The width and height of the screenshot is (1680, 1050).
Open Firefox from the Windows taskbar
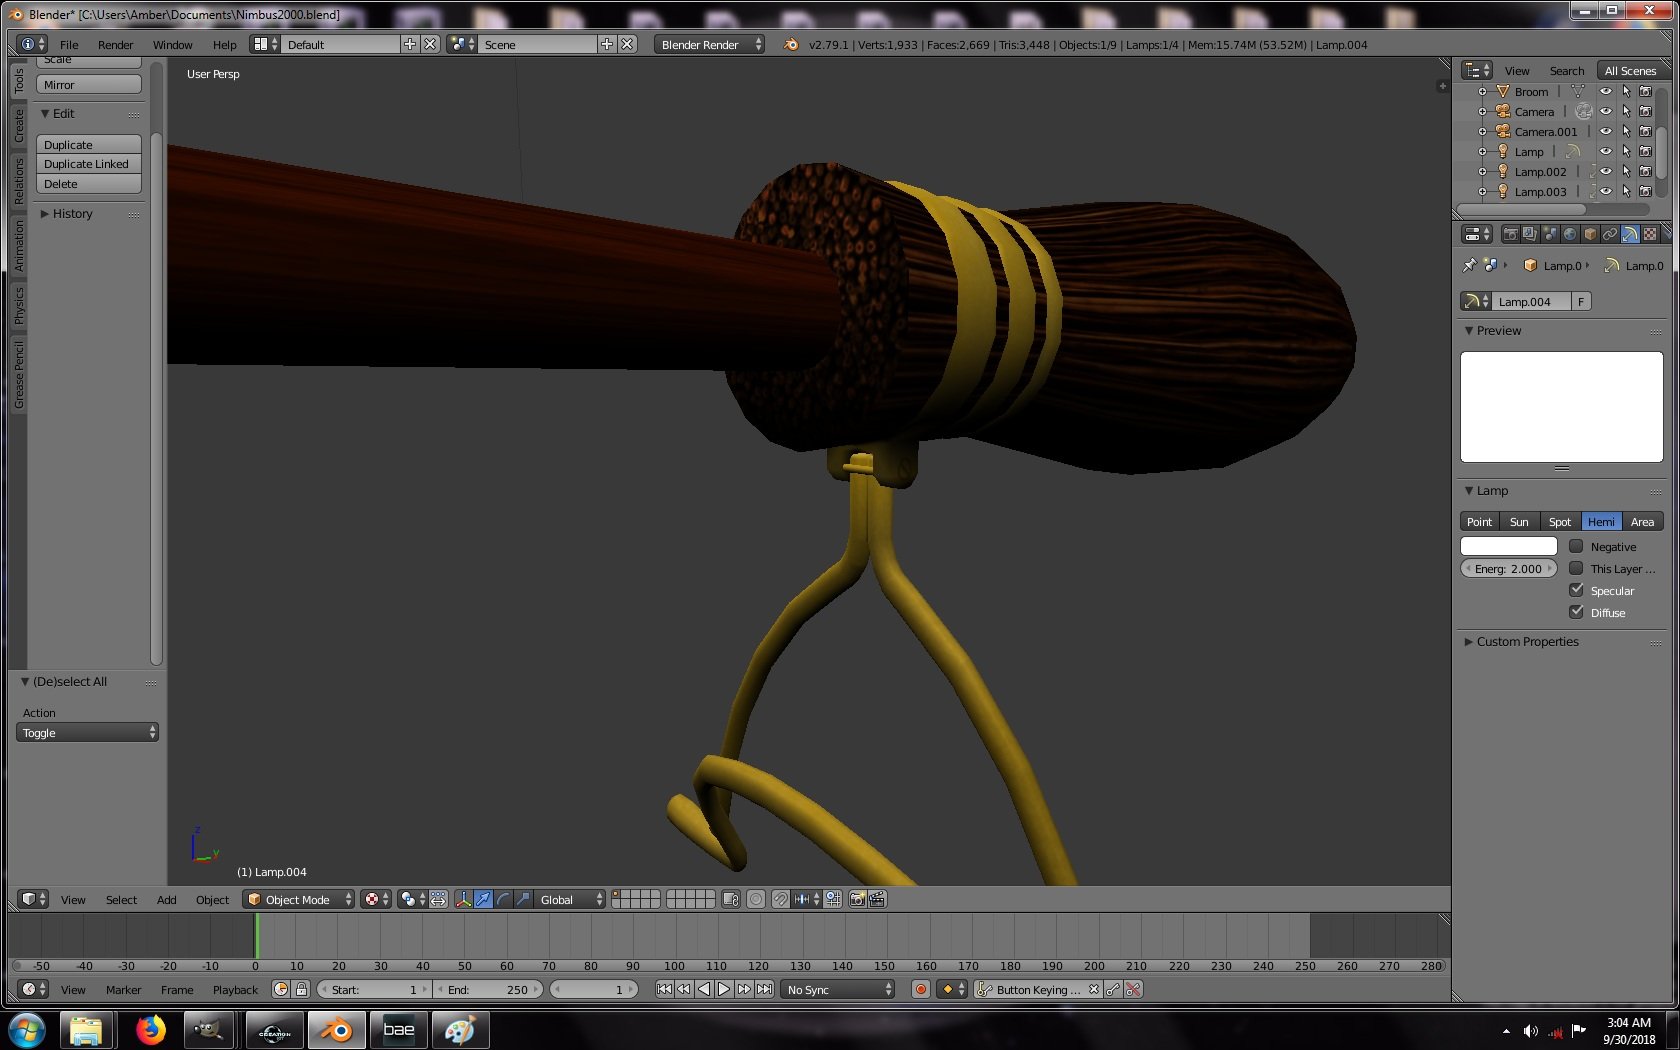click(x=151, y=1030)
